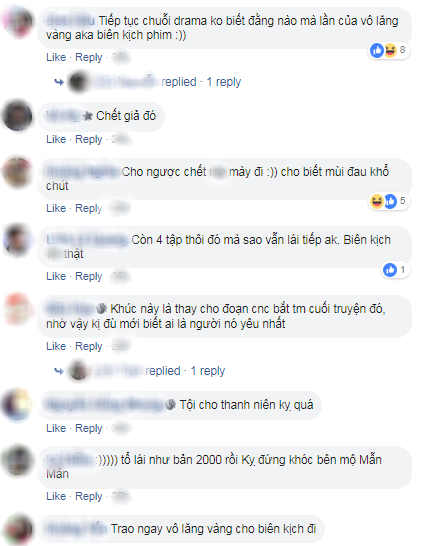Open the small avatar of the replier under the first comment
The image size is (426, 546).
pyautogui.click(x=78, y=82)
